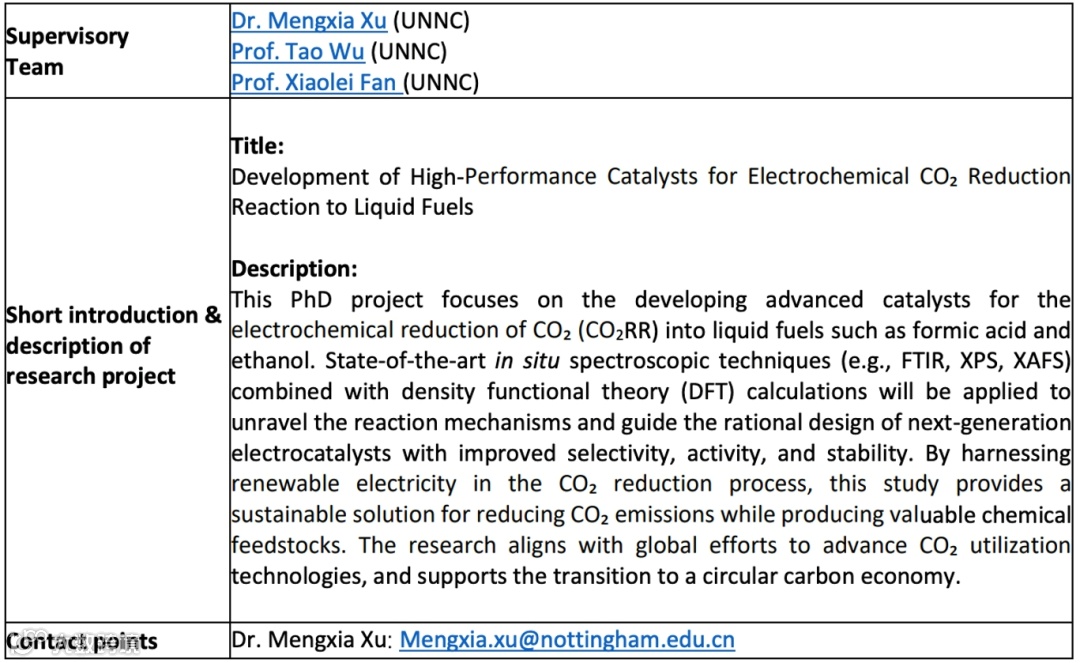Click the Mengxia.xu@nottingham.edu.cn email link
1080x663 pixels.
(x=567, y=639)
